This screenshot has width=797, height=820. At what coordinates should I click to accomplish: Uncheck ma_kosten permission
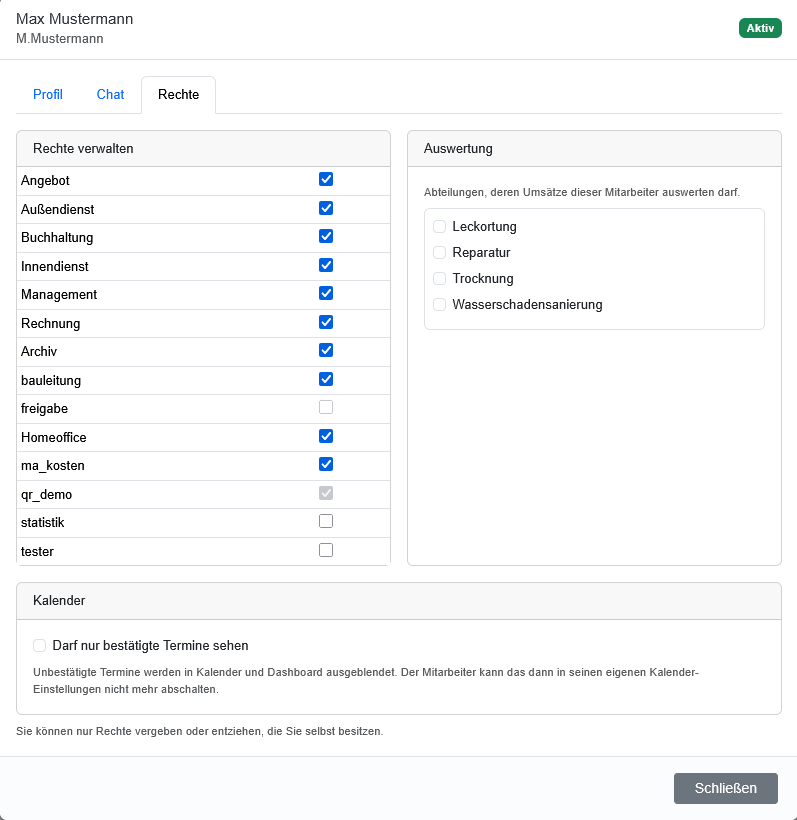[x=326, y=464]
